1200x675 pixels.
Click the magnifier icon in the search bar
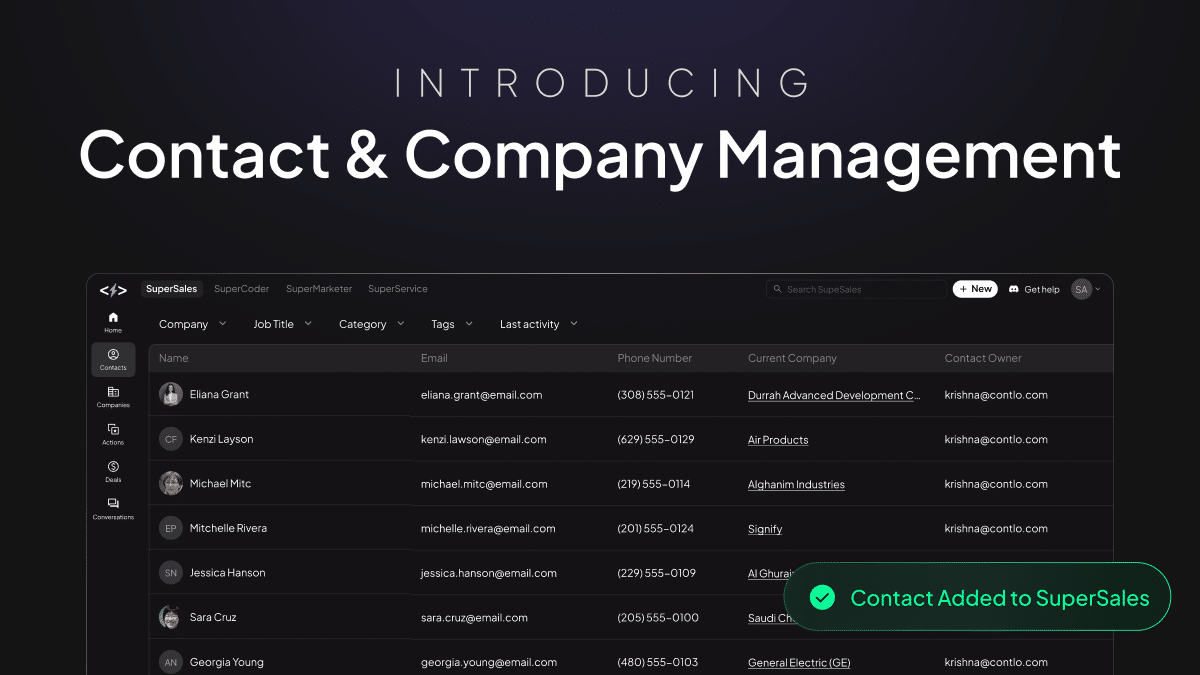(x=779, y=289)
